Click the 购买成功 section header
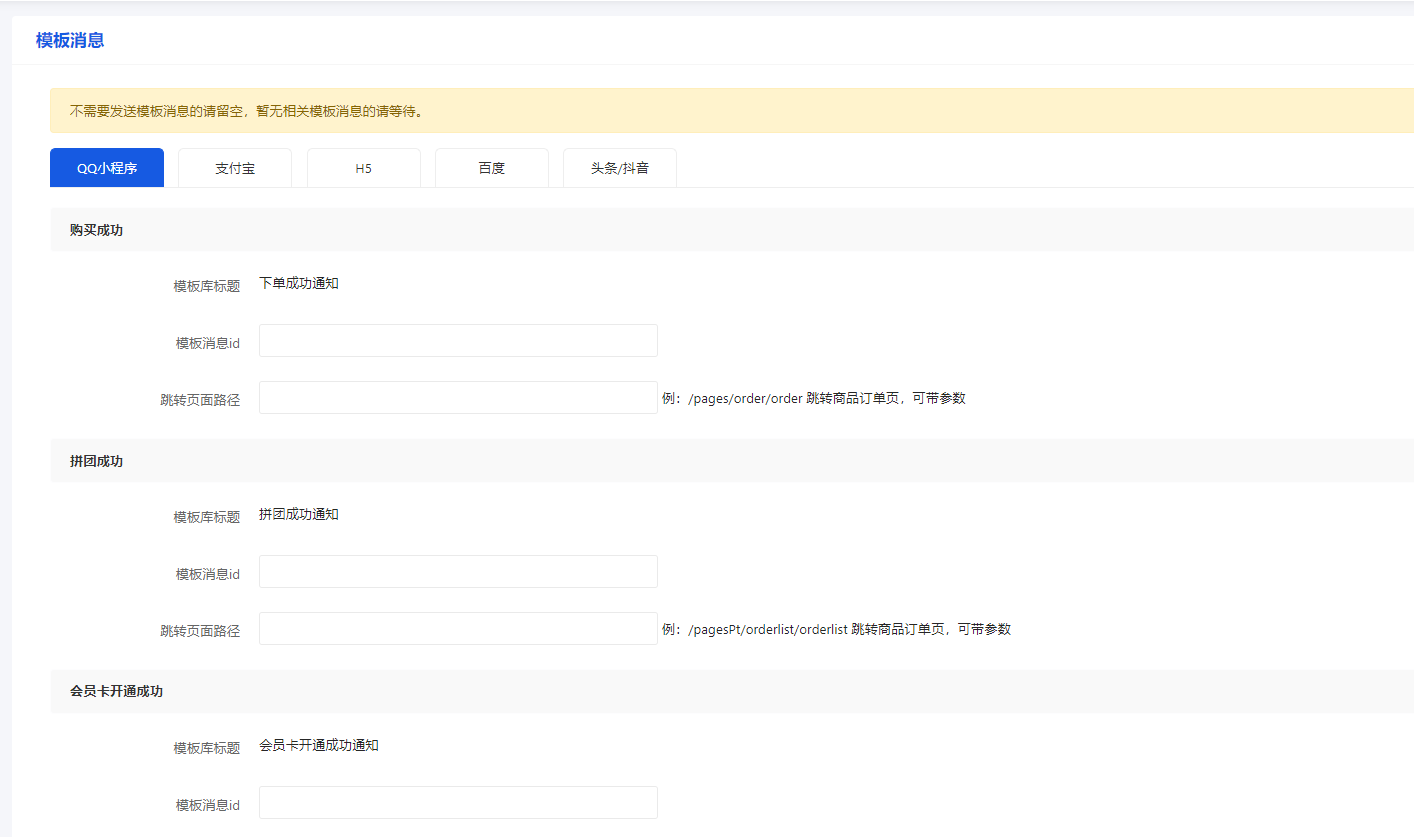Image resolution: width=1414 pixels, height=837 pixels. (97, 230)
